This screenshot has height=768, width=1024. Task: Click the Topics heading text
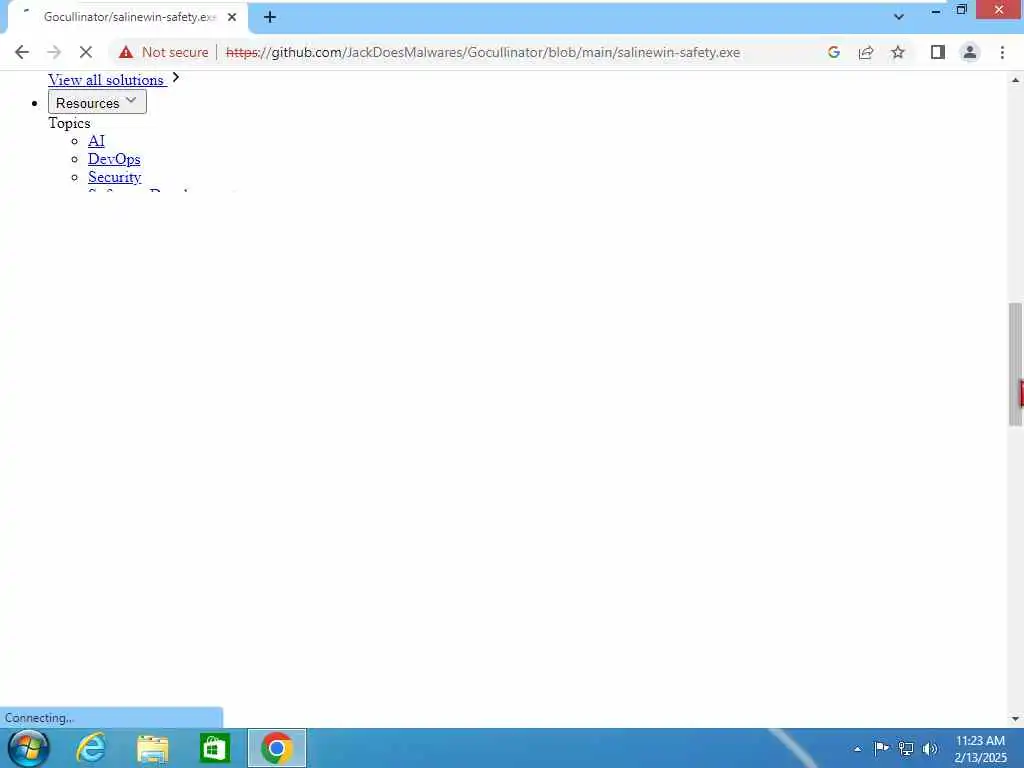(69, 123)
